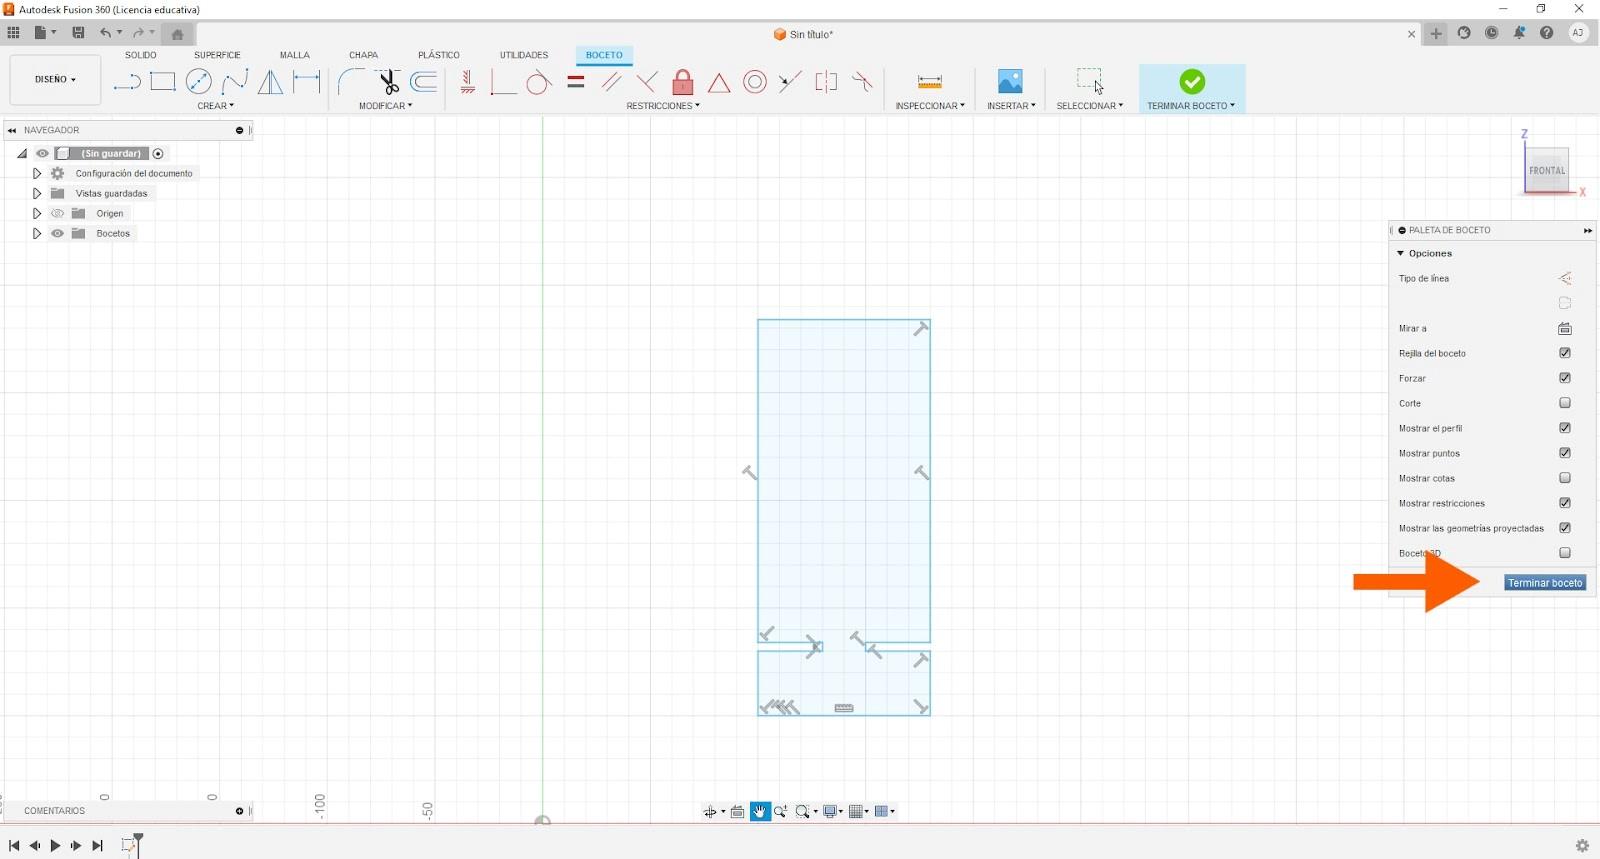The image size is (1600, 859).
Task: Select the Fillet tool
Action: (351, 82)
